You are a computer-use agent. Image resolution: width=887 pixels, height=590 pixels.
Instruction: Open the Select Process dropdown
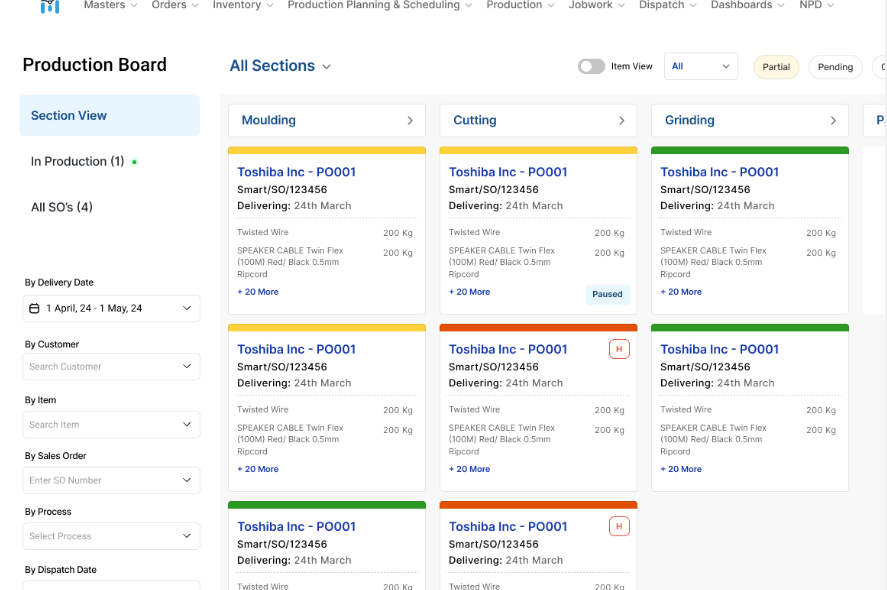110,536
